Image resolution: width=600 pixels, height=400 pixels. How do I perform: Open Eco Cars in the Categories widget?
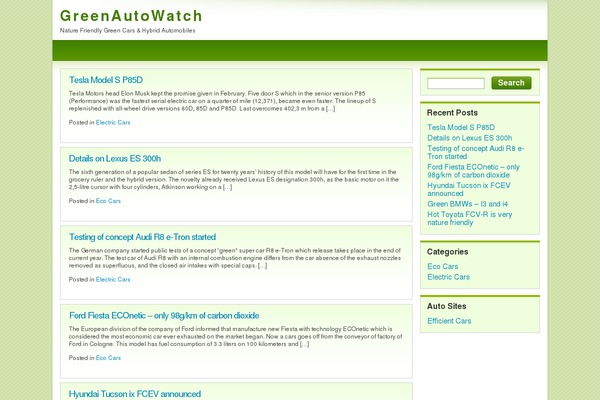pos(443,266)
